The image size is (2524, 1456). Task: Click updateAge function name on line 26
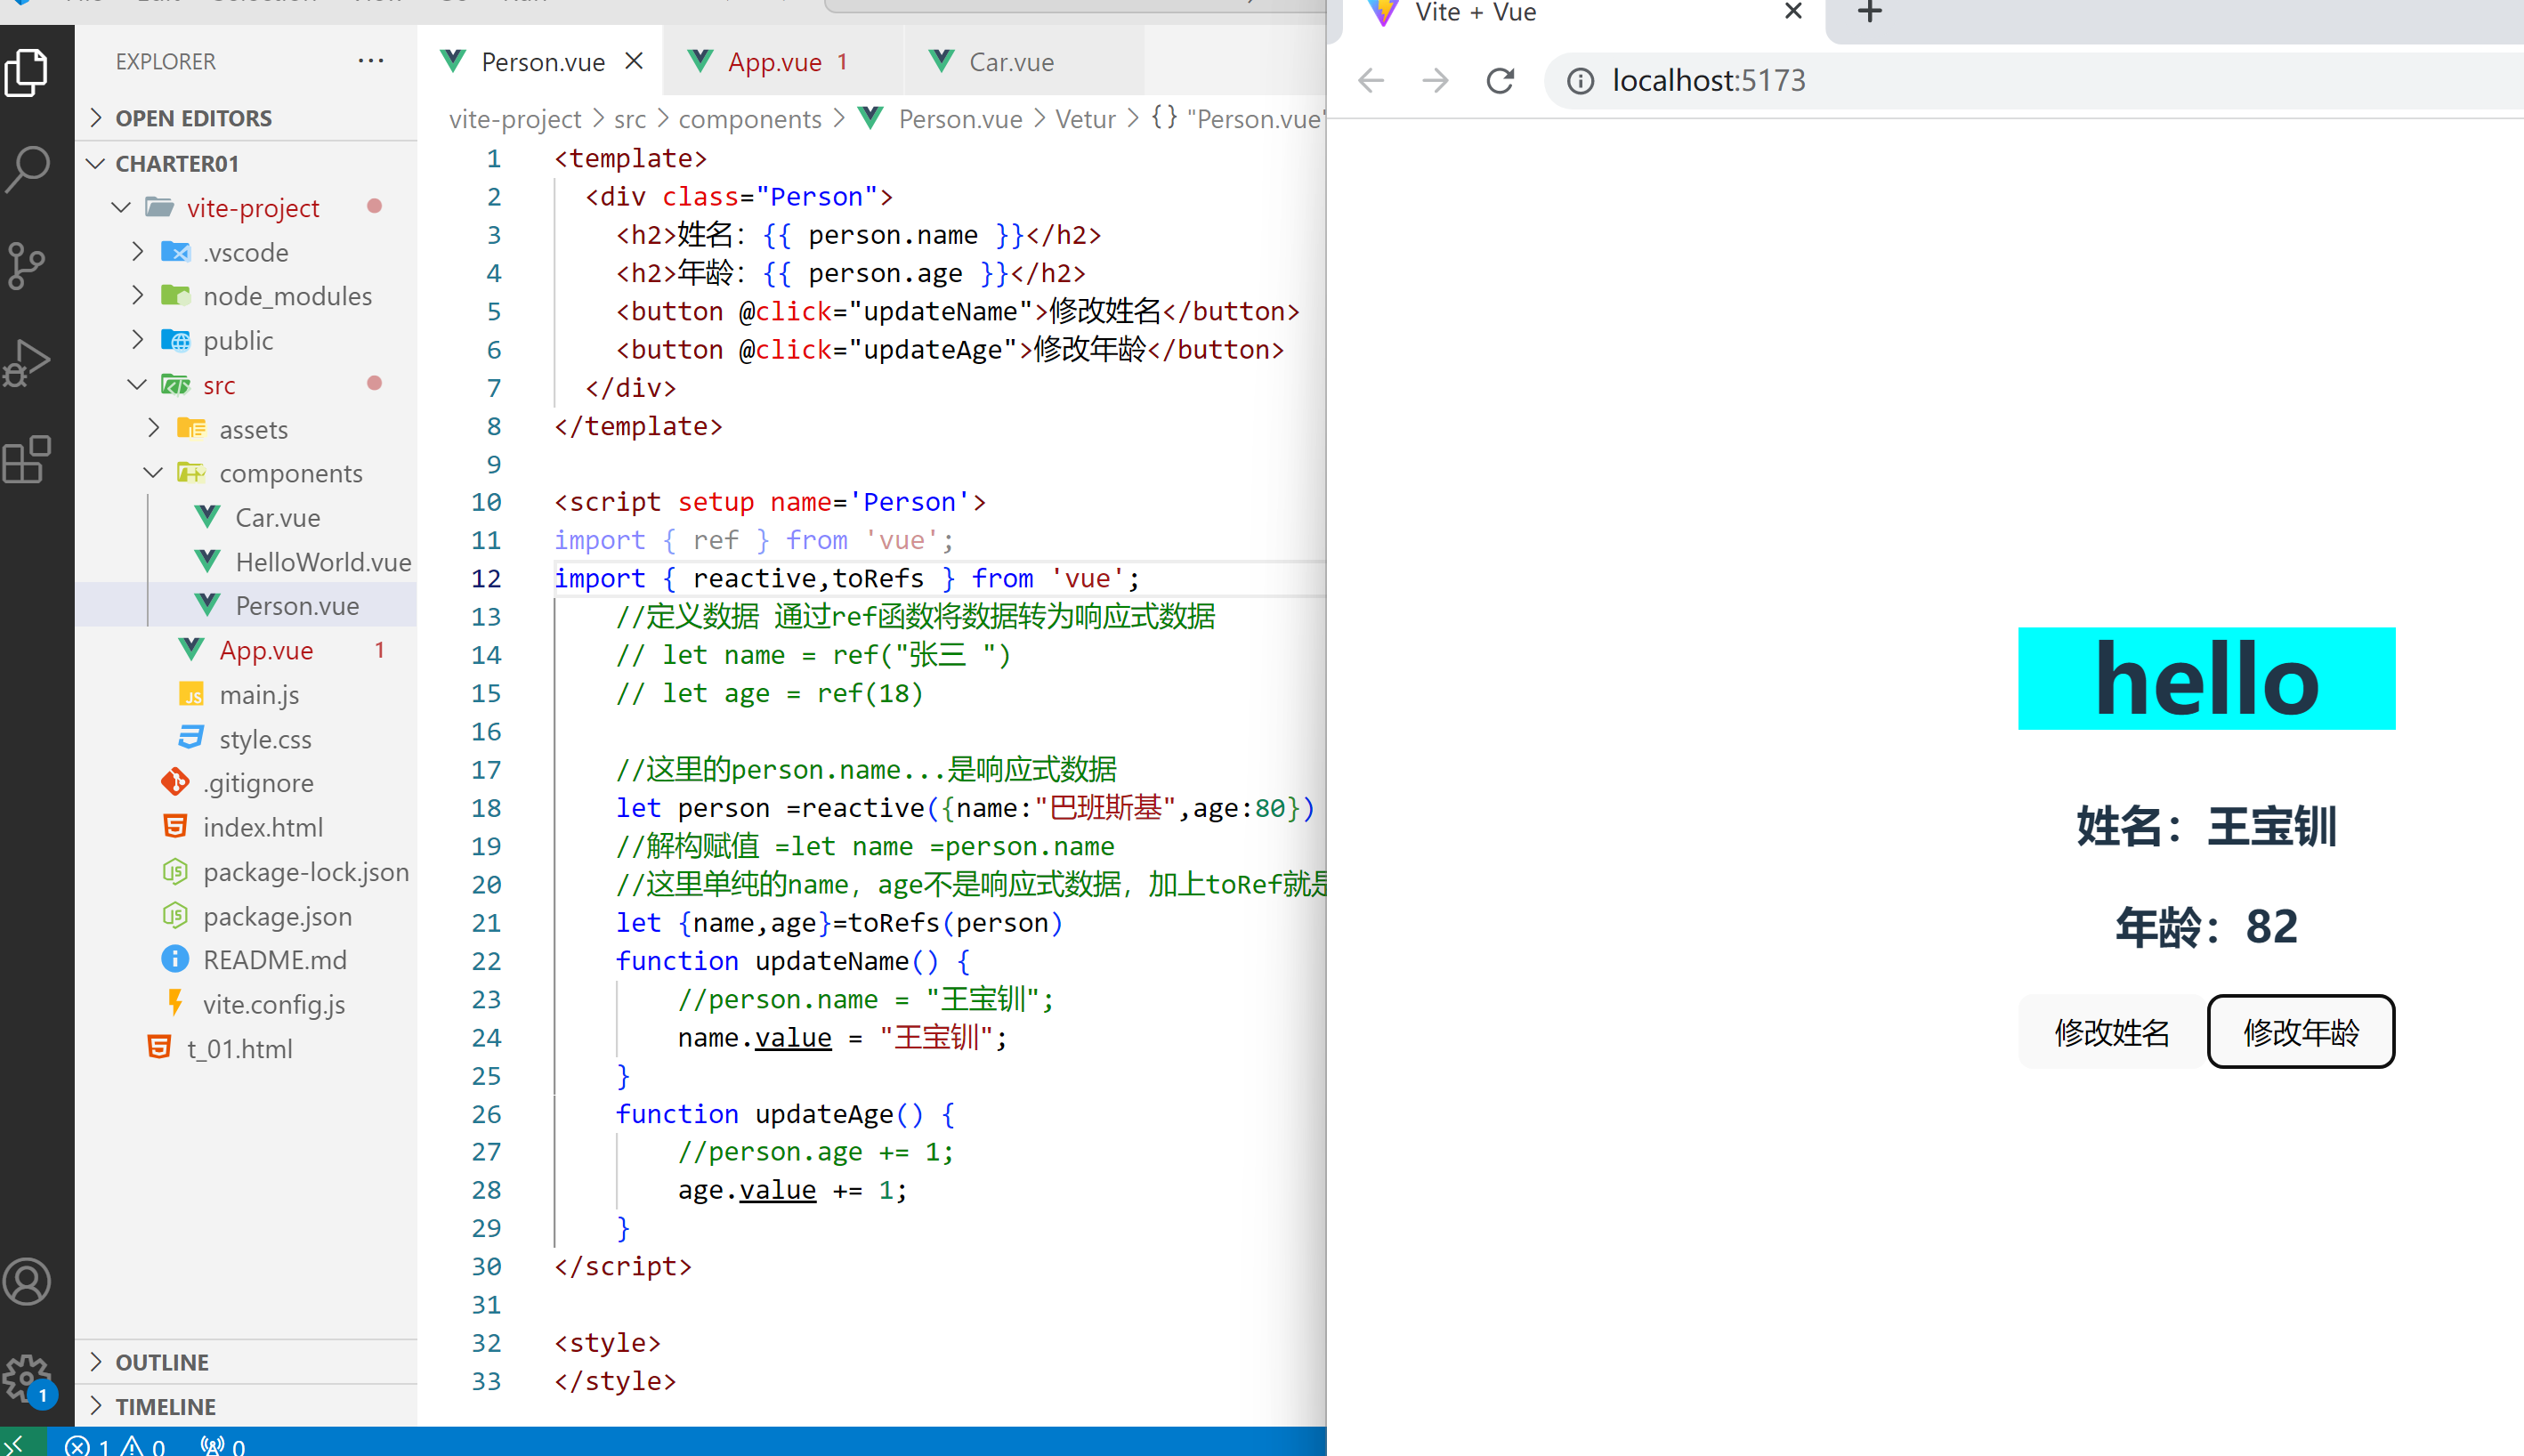tap(825, 1113)
